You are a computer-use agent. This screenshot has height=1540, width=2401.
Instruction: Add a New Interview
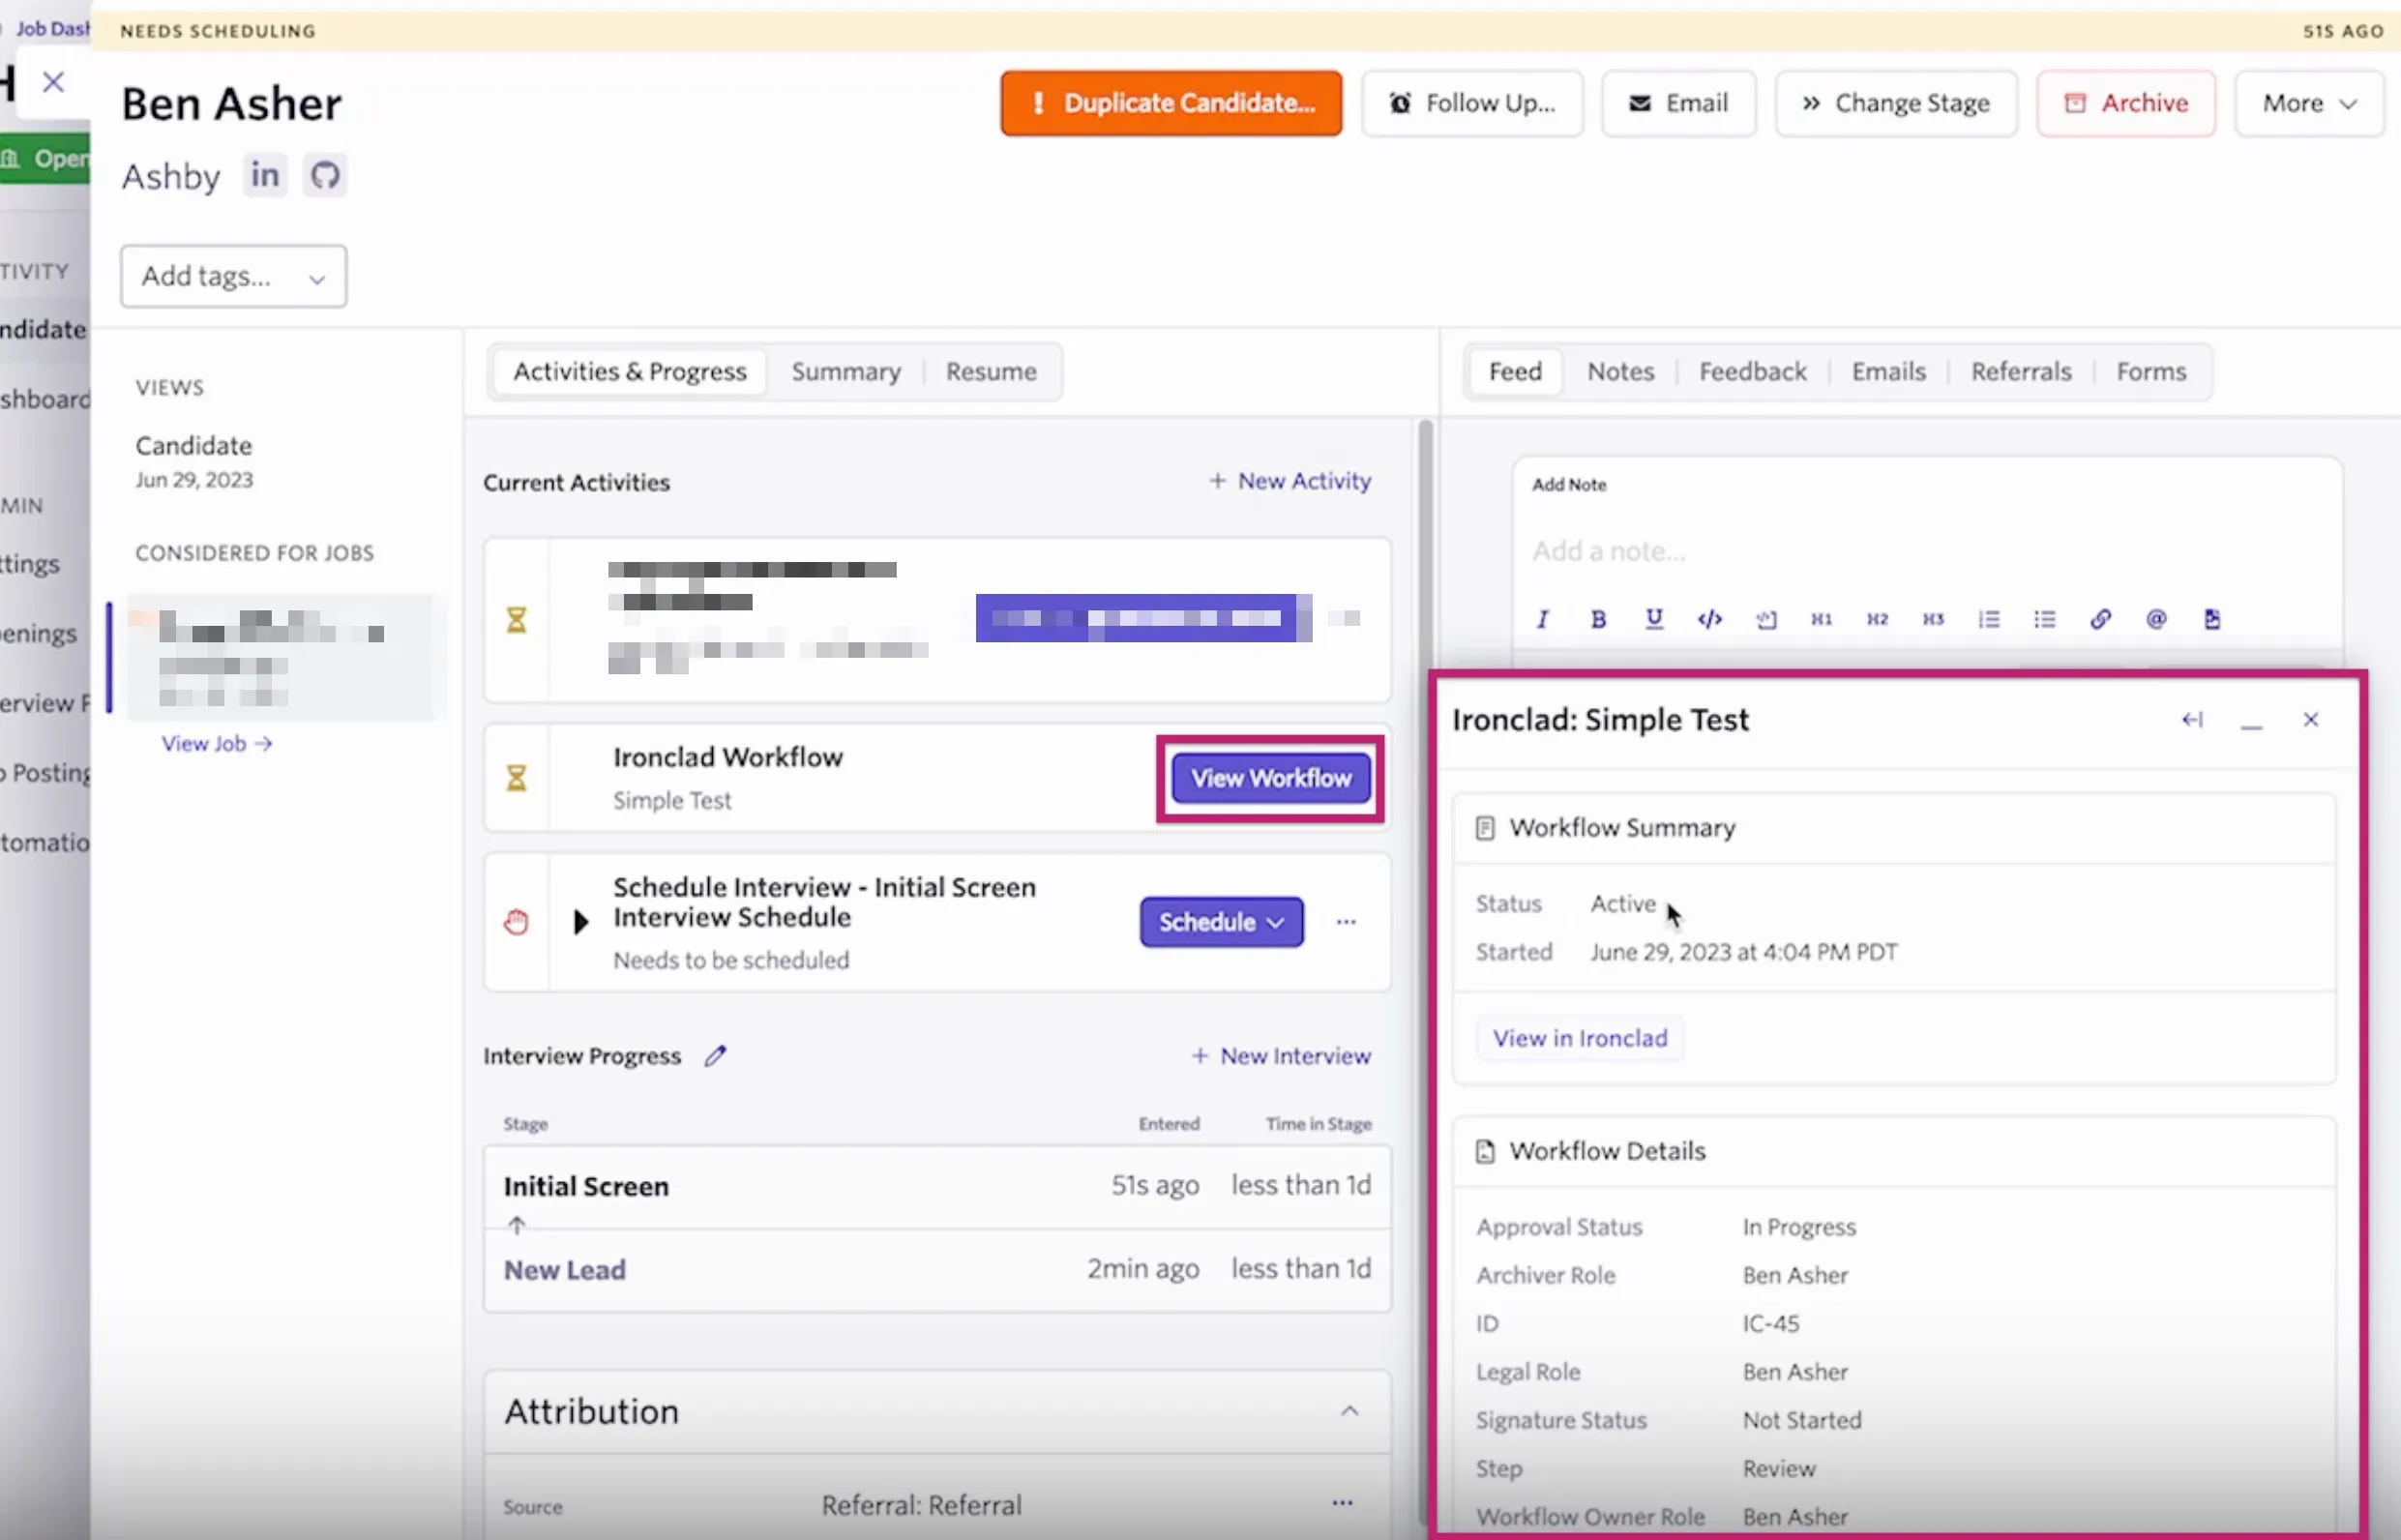pos(1281,1056)
